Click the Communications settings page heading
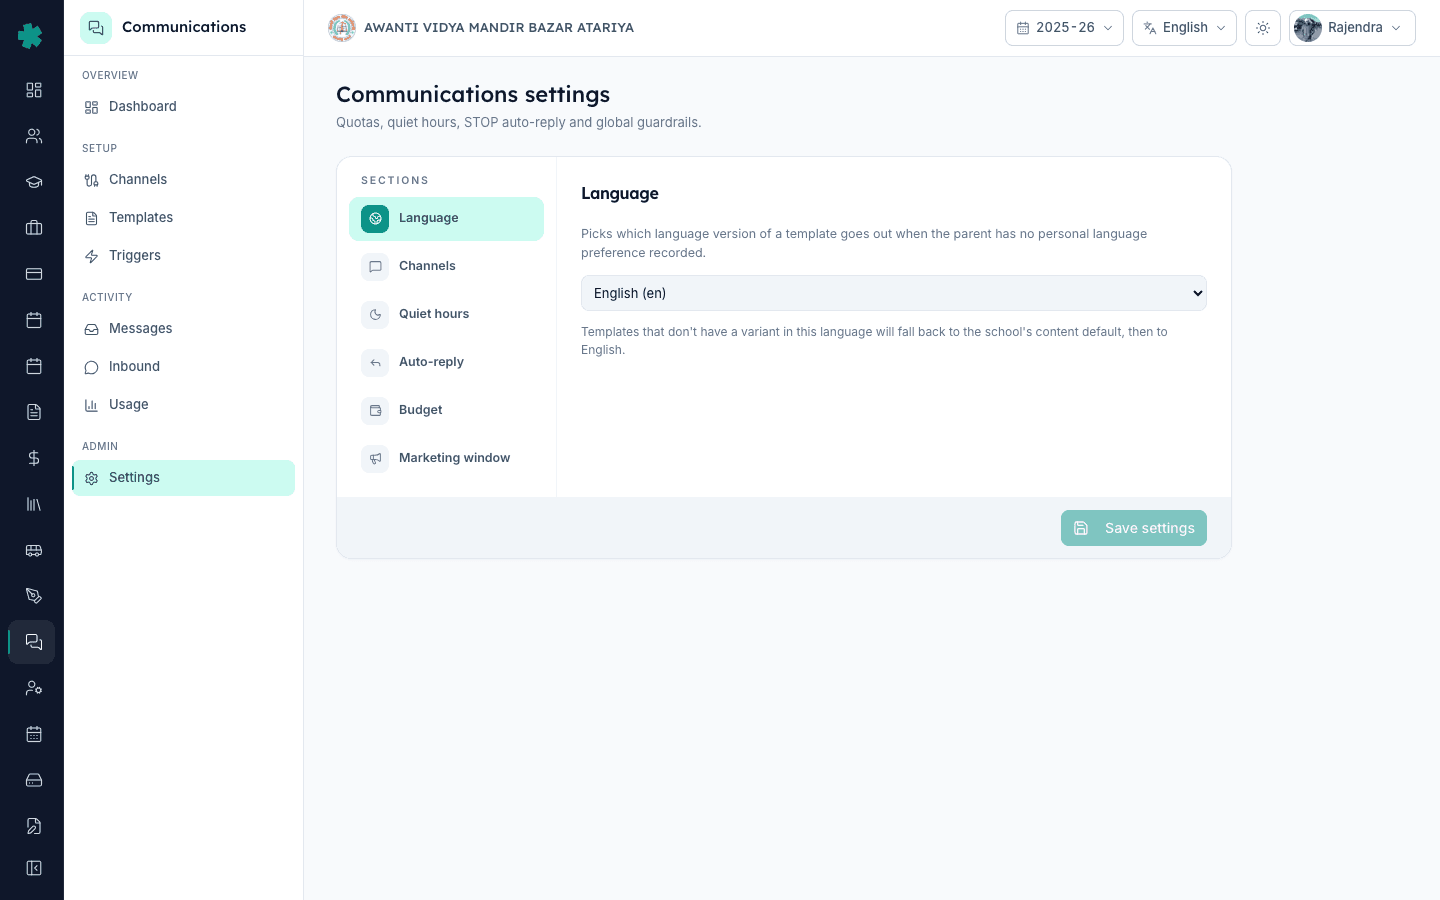The width and height of the screenshot is (1440, 900). [x=473, y=94]
